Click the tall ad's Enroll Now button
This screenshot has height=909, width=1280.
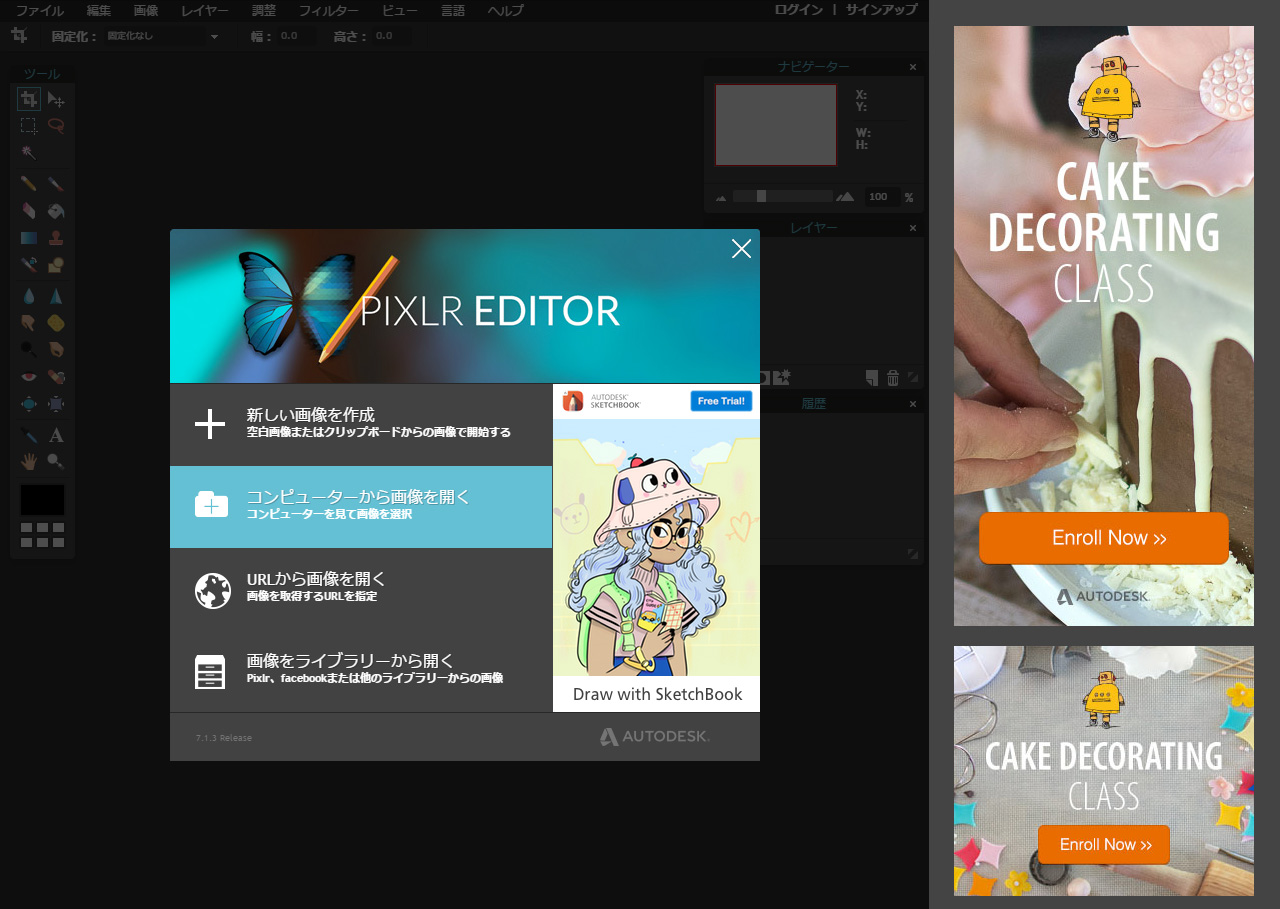tap(1104, 538)
